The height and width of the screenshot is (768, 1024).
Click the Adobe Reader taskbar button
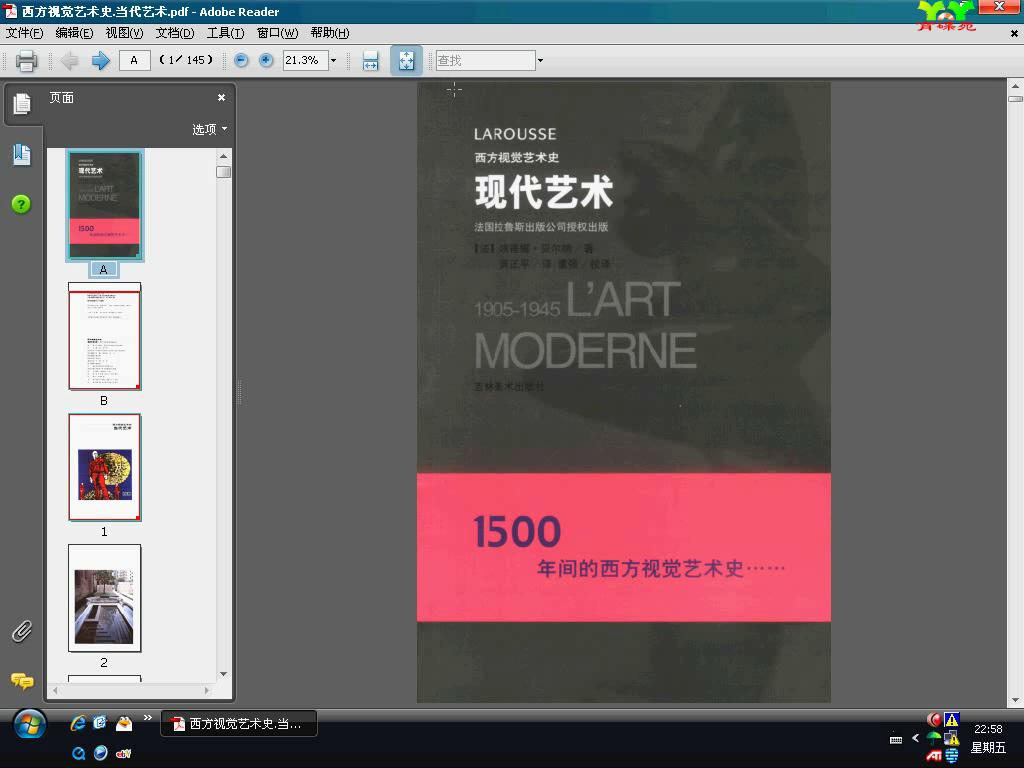(x=239, y=724)
